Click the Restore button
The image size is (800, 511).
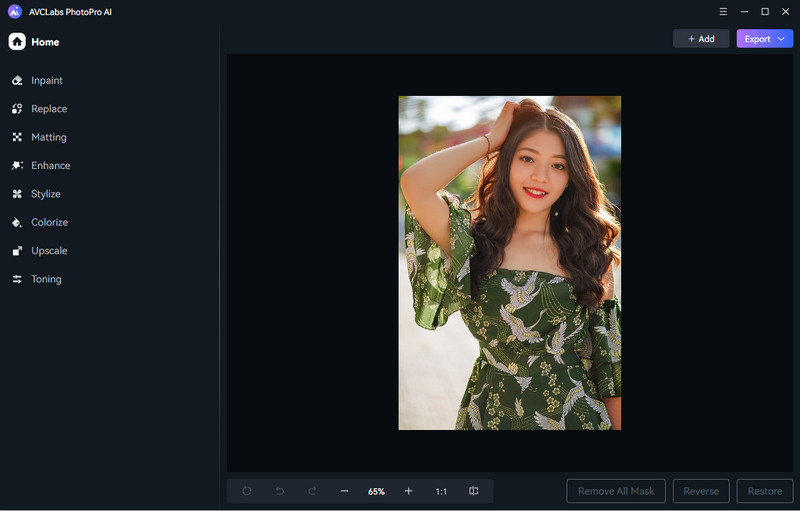765,491
